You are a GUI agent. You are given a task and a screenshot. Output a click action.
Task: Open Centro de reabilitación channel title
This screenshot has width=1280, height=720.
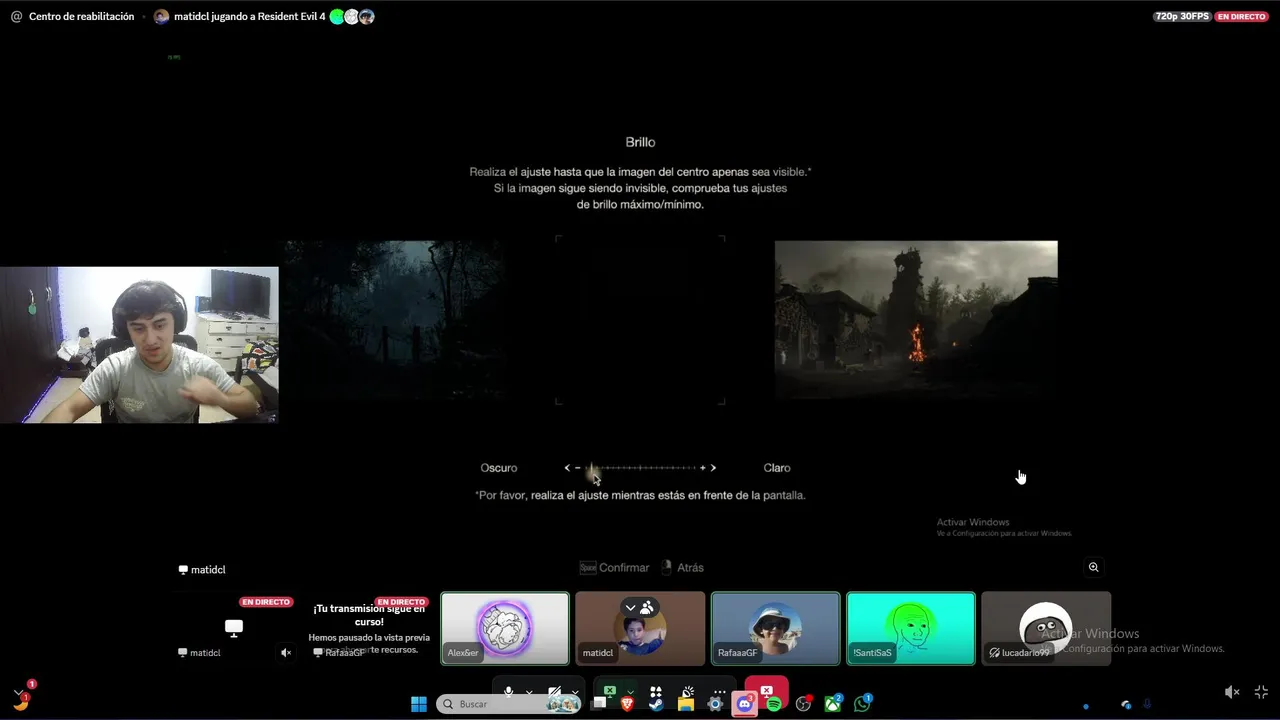click(x=81, y=16)
